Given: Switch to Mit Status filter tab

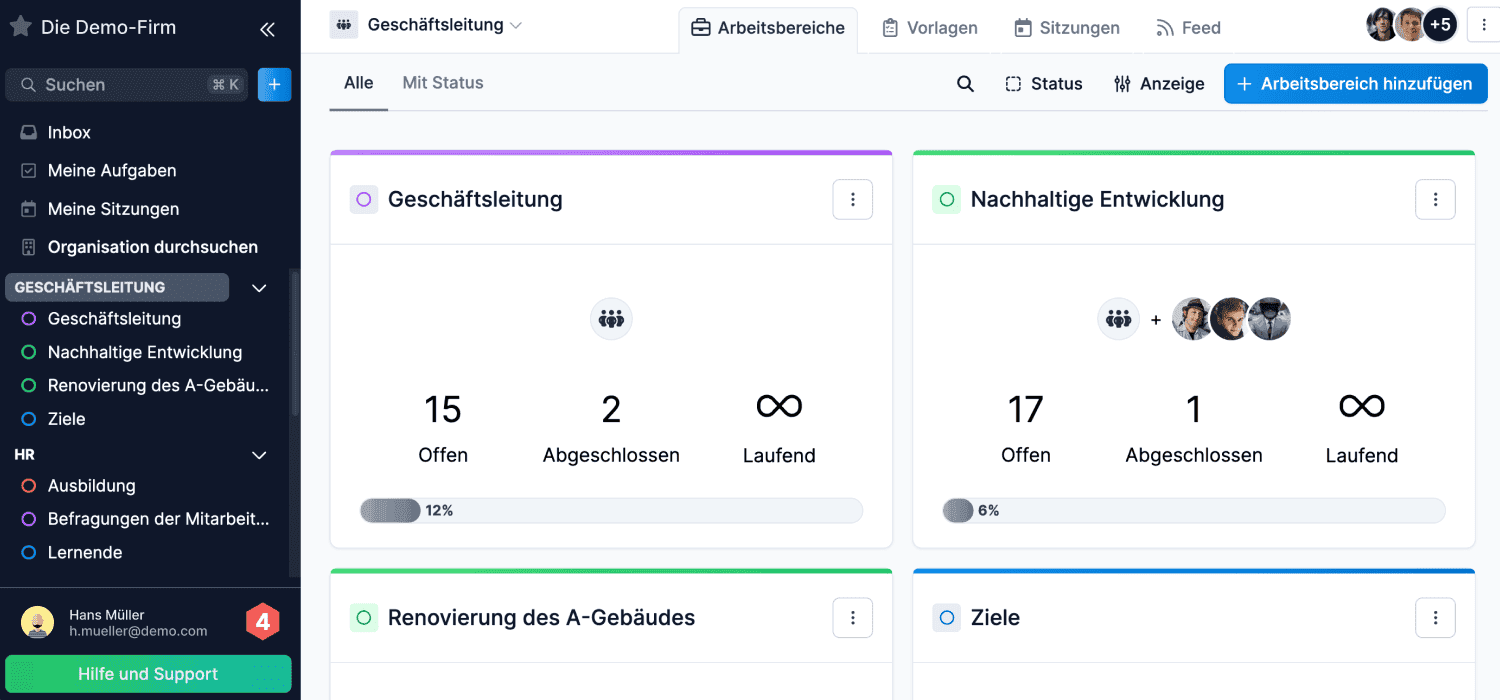Looking at the screenshot, I should (x=443, y=83).
